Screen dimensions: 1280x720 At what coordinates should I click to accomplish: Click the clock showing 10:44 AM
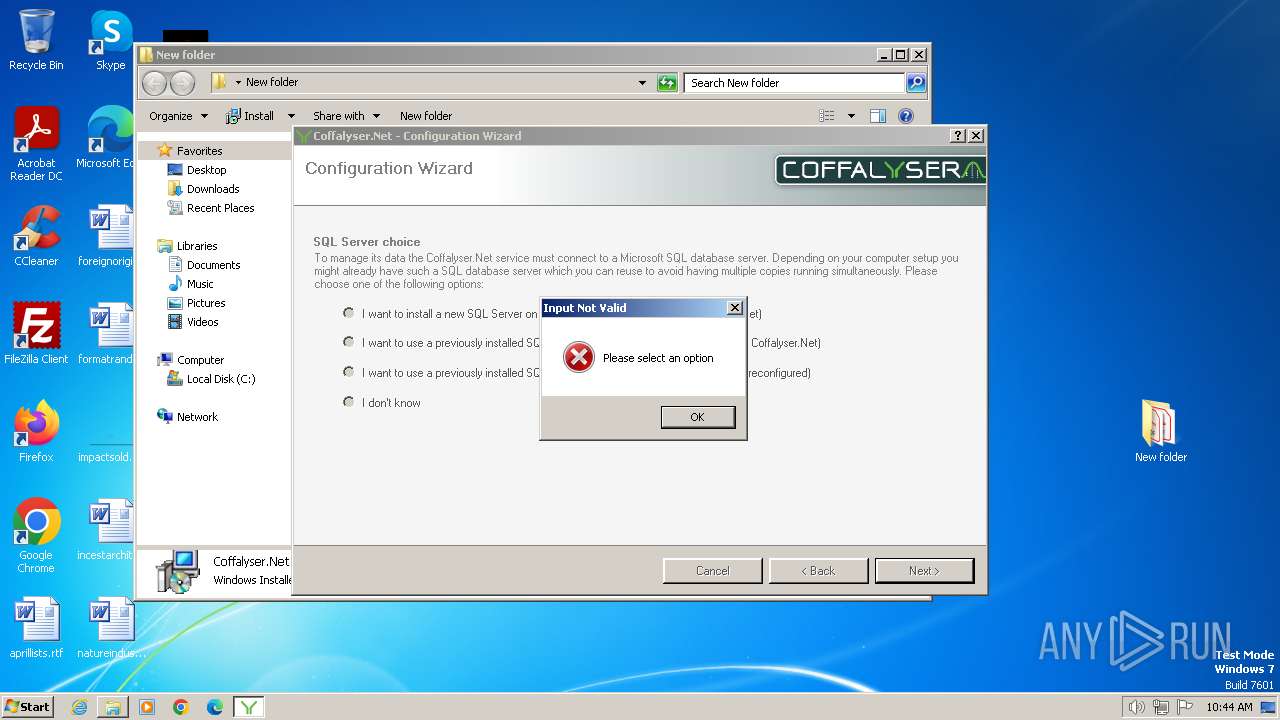pyautogui.click(x=1229, y=707)
